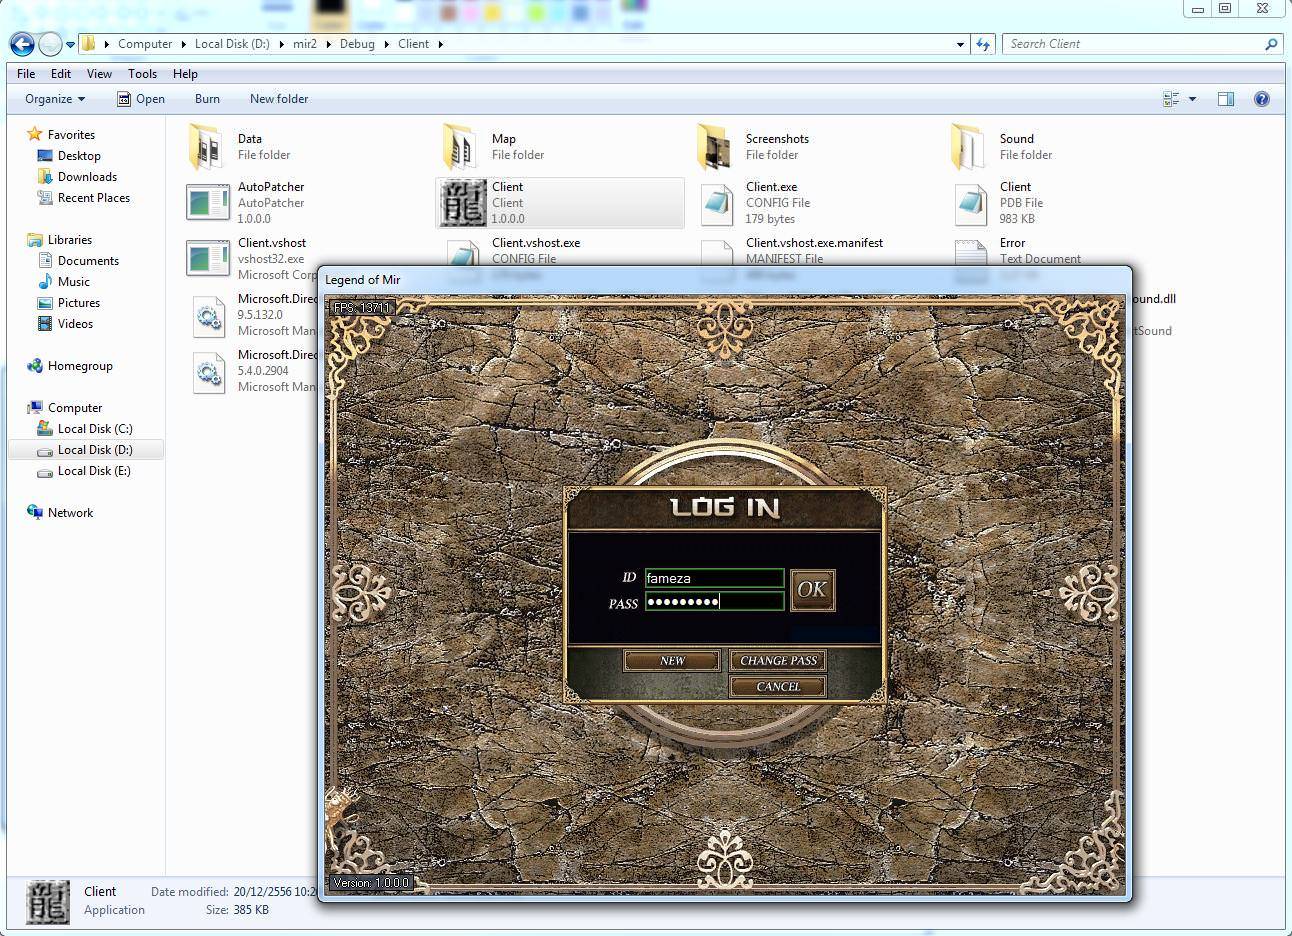Image resolution: width=1292 pixels, height=936 pixels.
Task: Click the Change your view icon
Action: click(x=1171, y=99)
